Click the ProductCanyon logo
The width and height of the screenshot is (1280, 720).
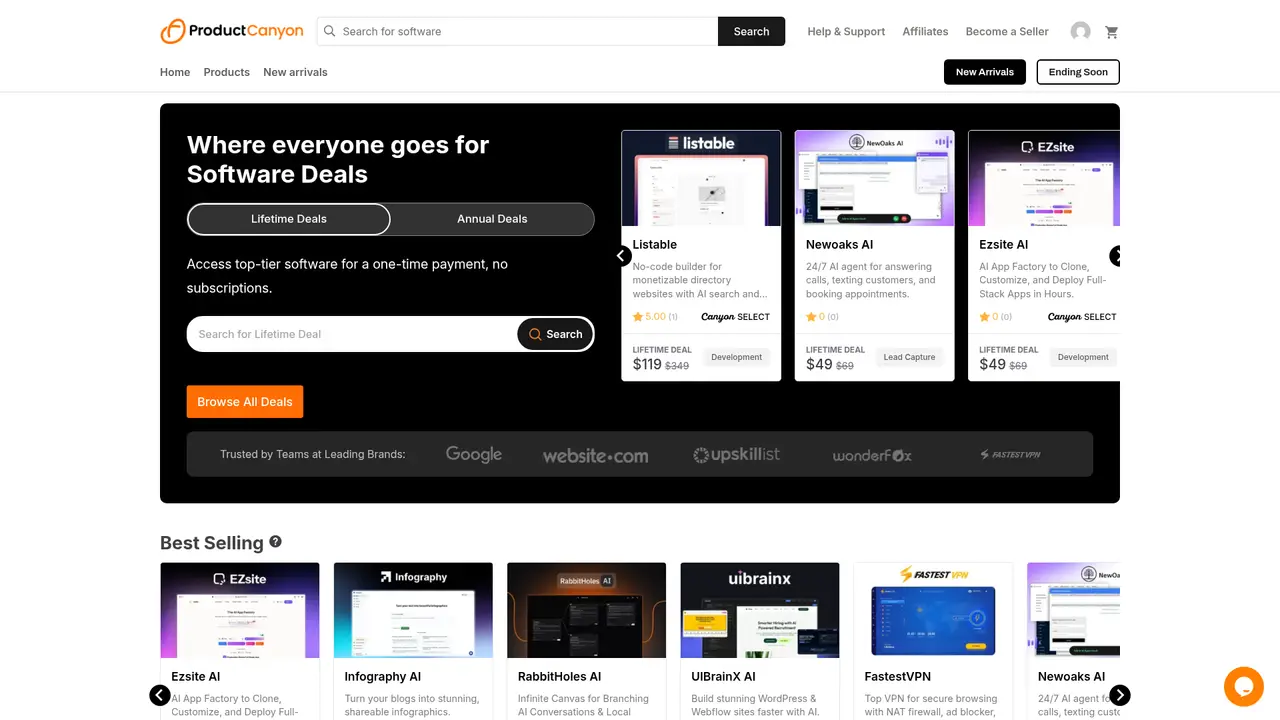(x=232, y=31)
